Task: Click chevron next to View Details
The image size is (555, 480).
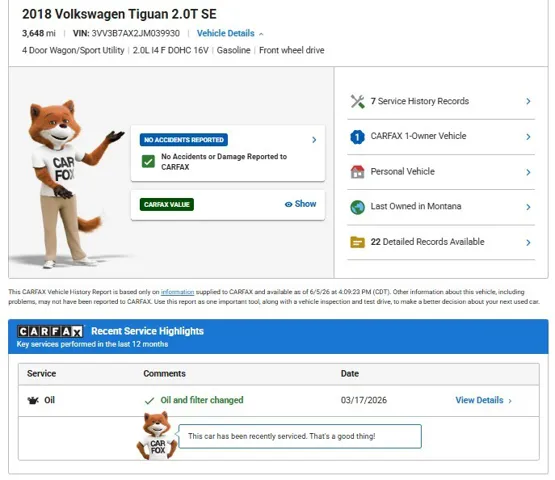Action: click(510, 401)
